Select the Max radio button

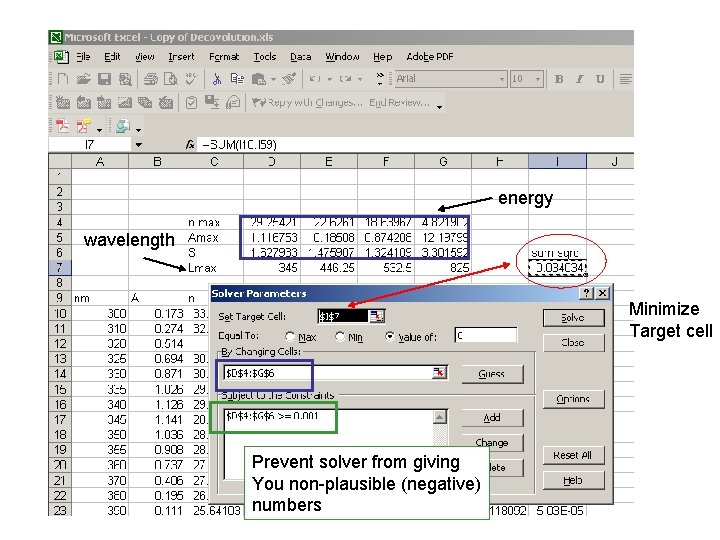290,337
